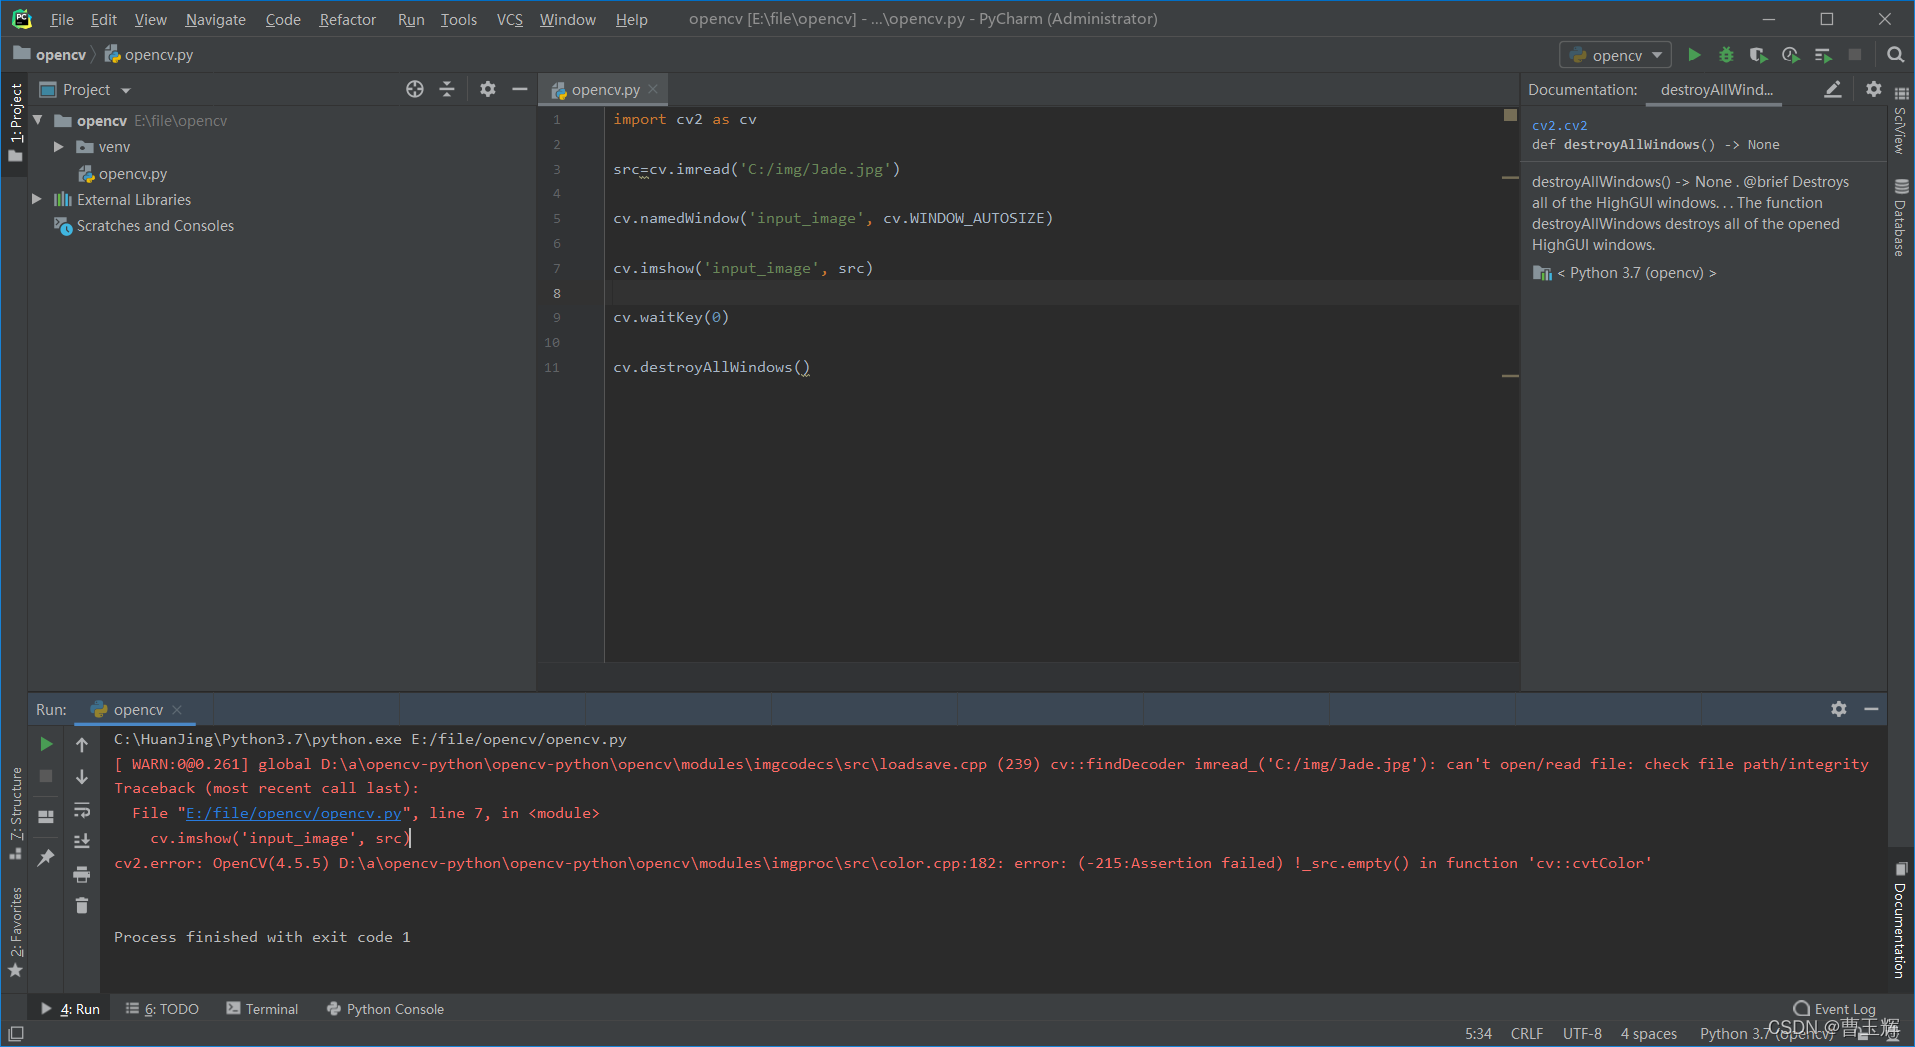Select opencv.py in project tree
The width and height of the screenshot is (1915, 1047).
[x=132, y=174]
